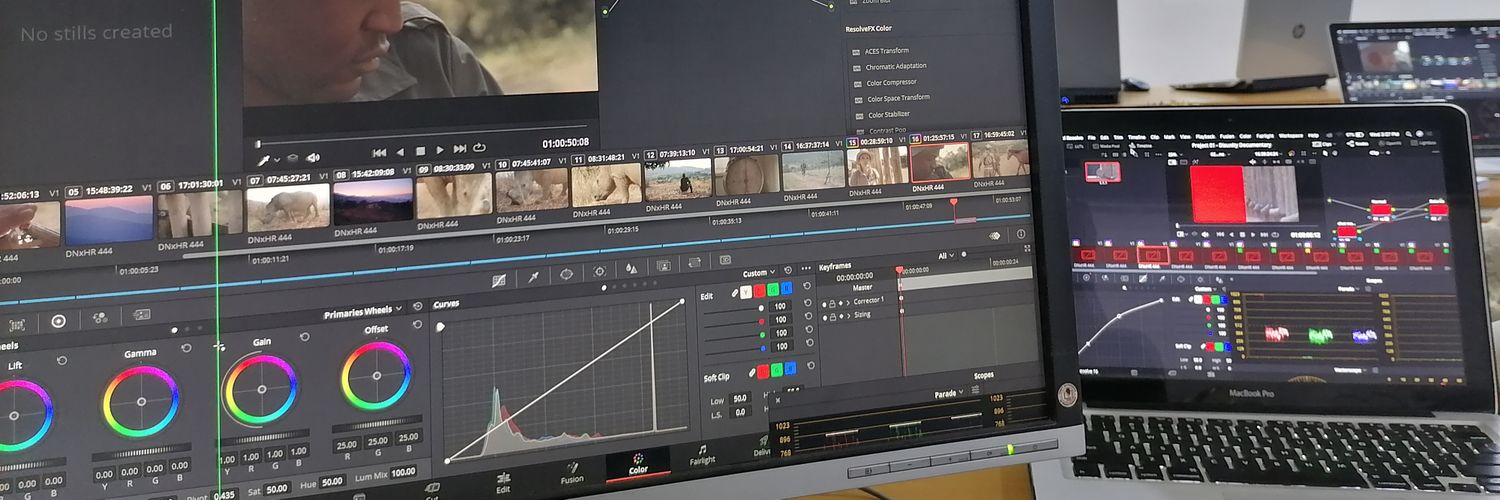The image size is (1500, 500).
Task: Open the Curves palette icon
Action: pyautogui.click(x=499, y=280)
